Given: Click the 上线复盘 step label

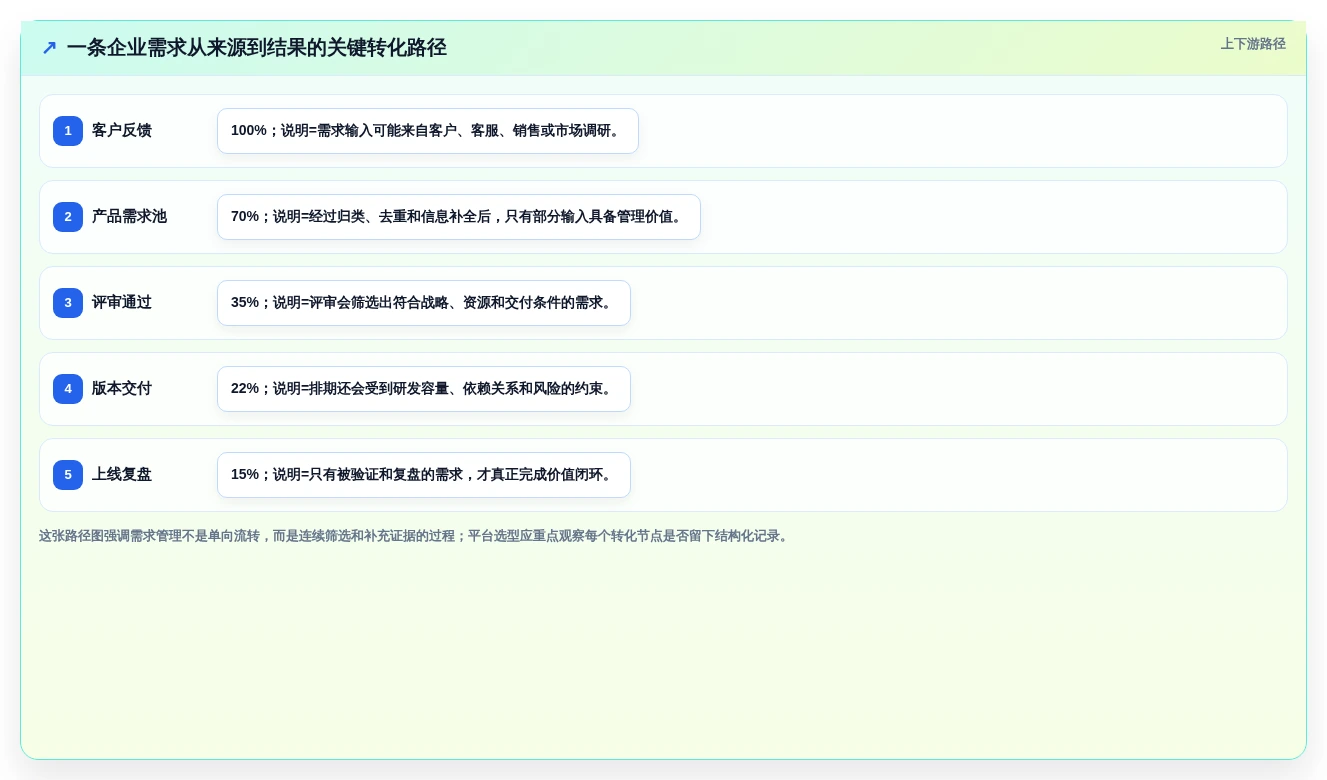Looking at the screenshot, I should pyautogui.click(x=122, y=475).
